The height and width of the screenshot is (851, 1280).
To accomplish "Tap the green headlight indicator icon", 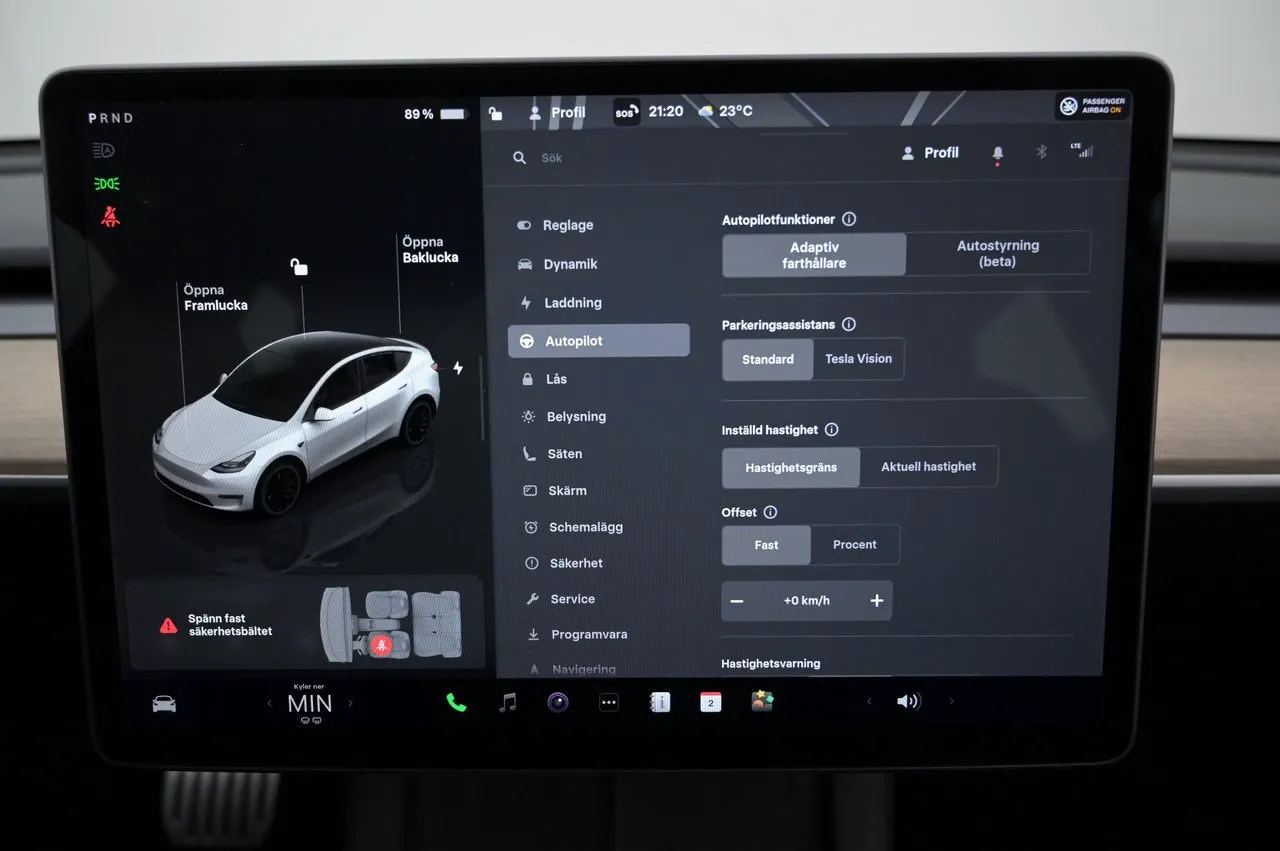I will pos(105,184).
